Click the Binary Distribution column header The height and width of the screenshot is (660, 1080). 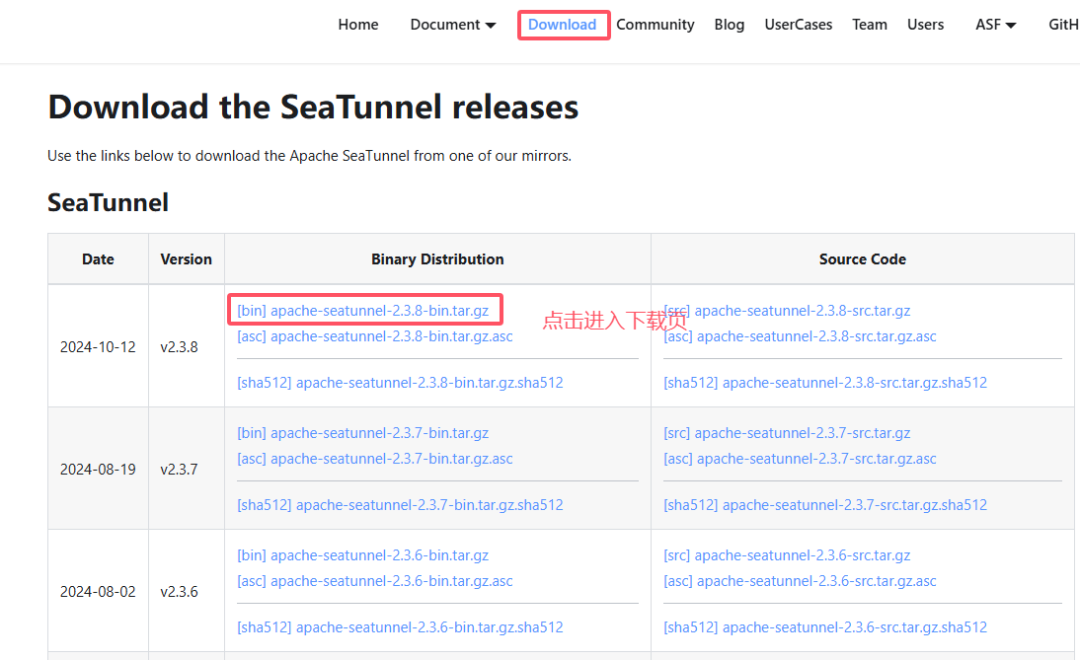(x=437, y=259)
